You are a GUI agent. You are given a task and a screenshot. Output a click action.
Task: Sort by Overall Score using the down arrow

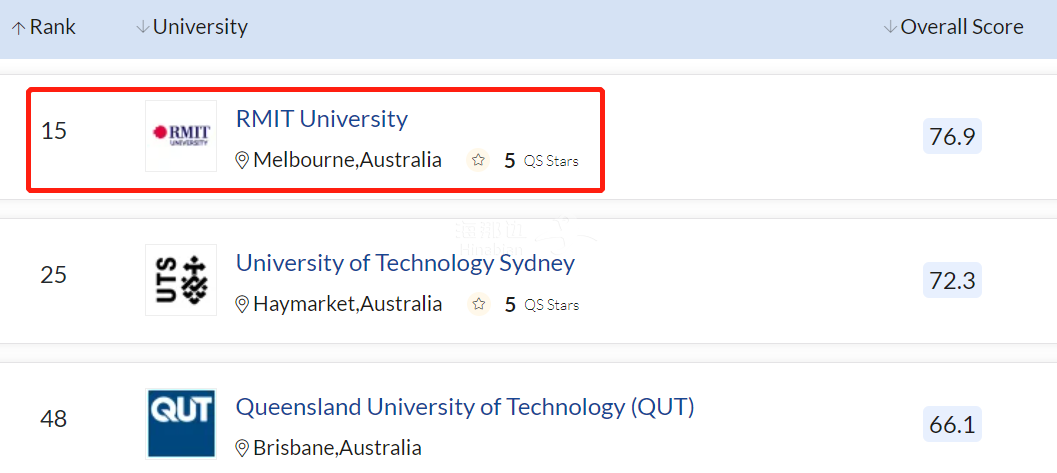click(x=890, y=28)
